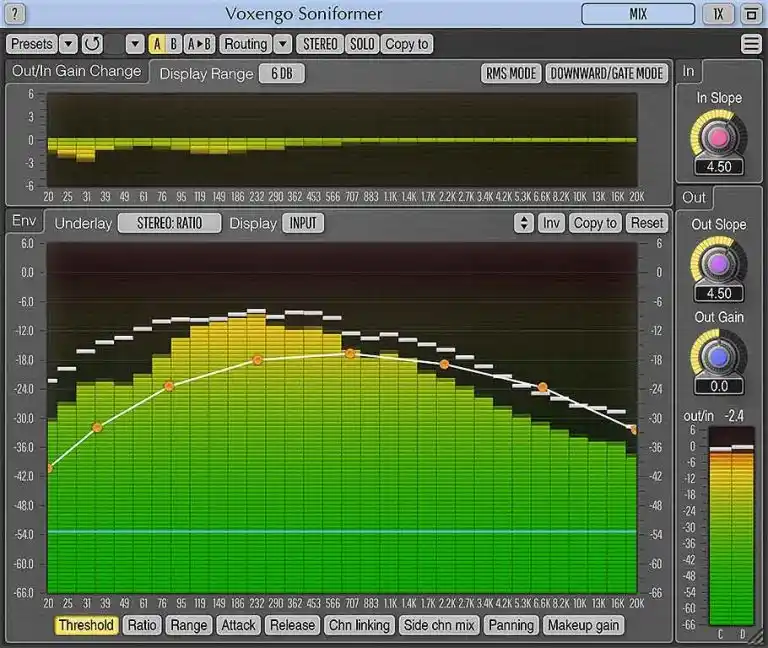Click the Out Gain knob
This screenshot has height=648, width=768.
tap(719, 357)
